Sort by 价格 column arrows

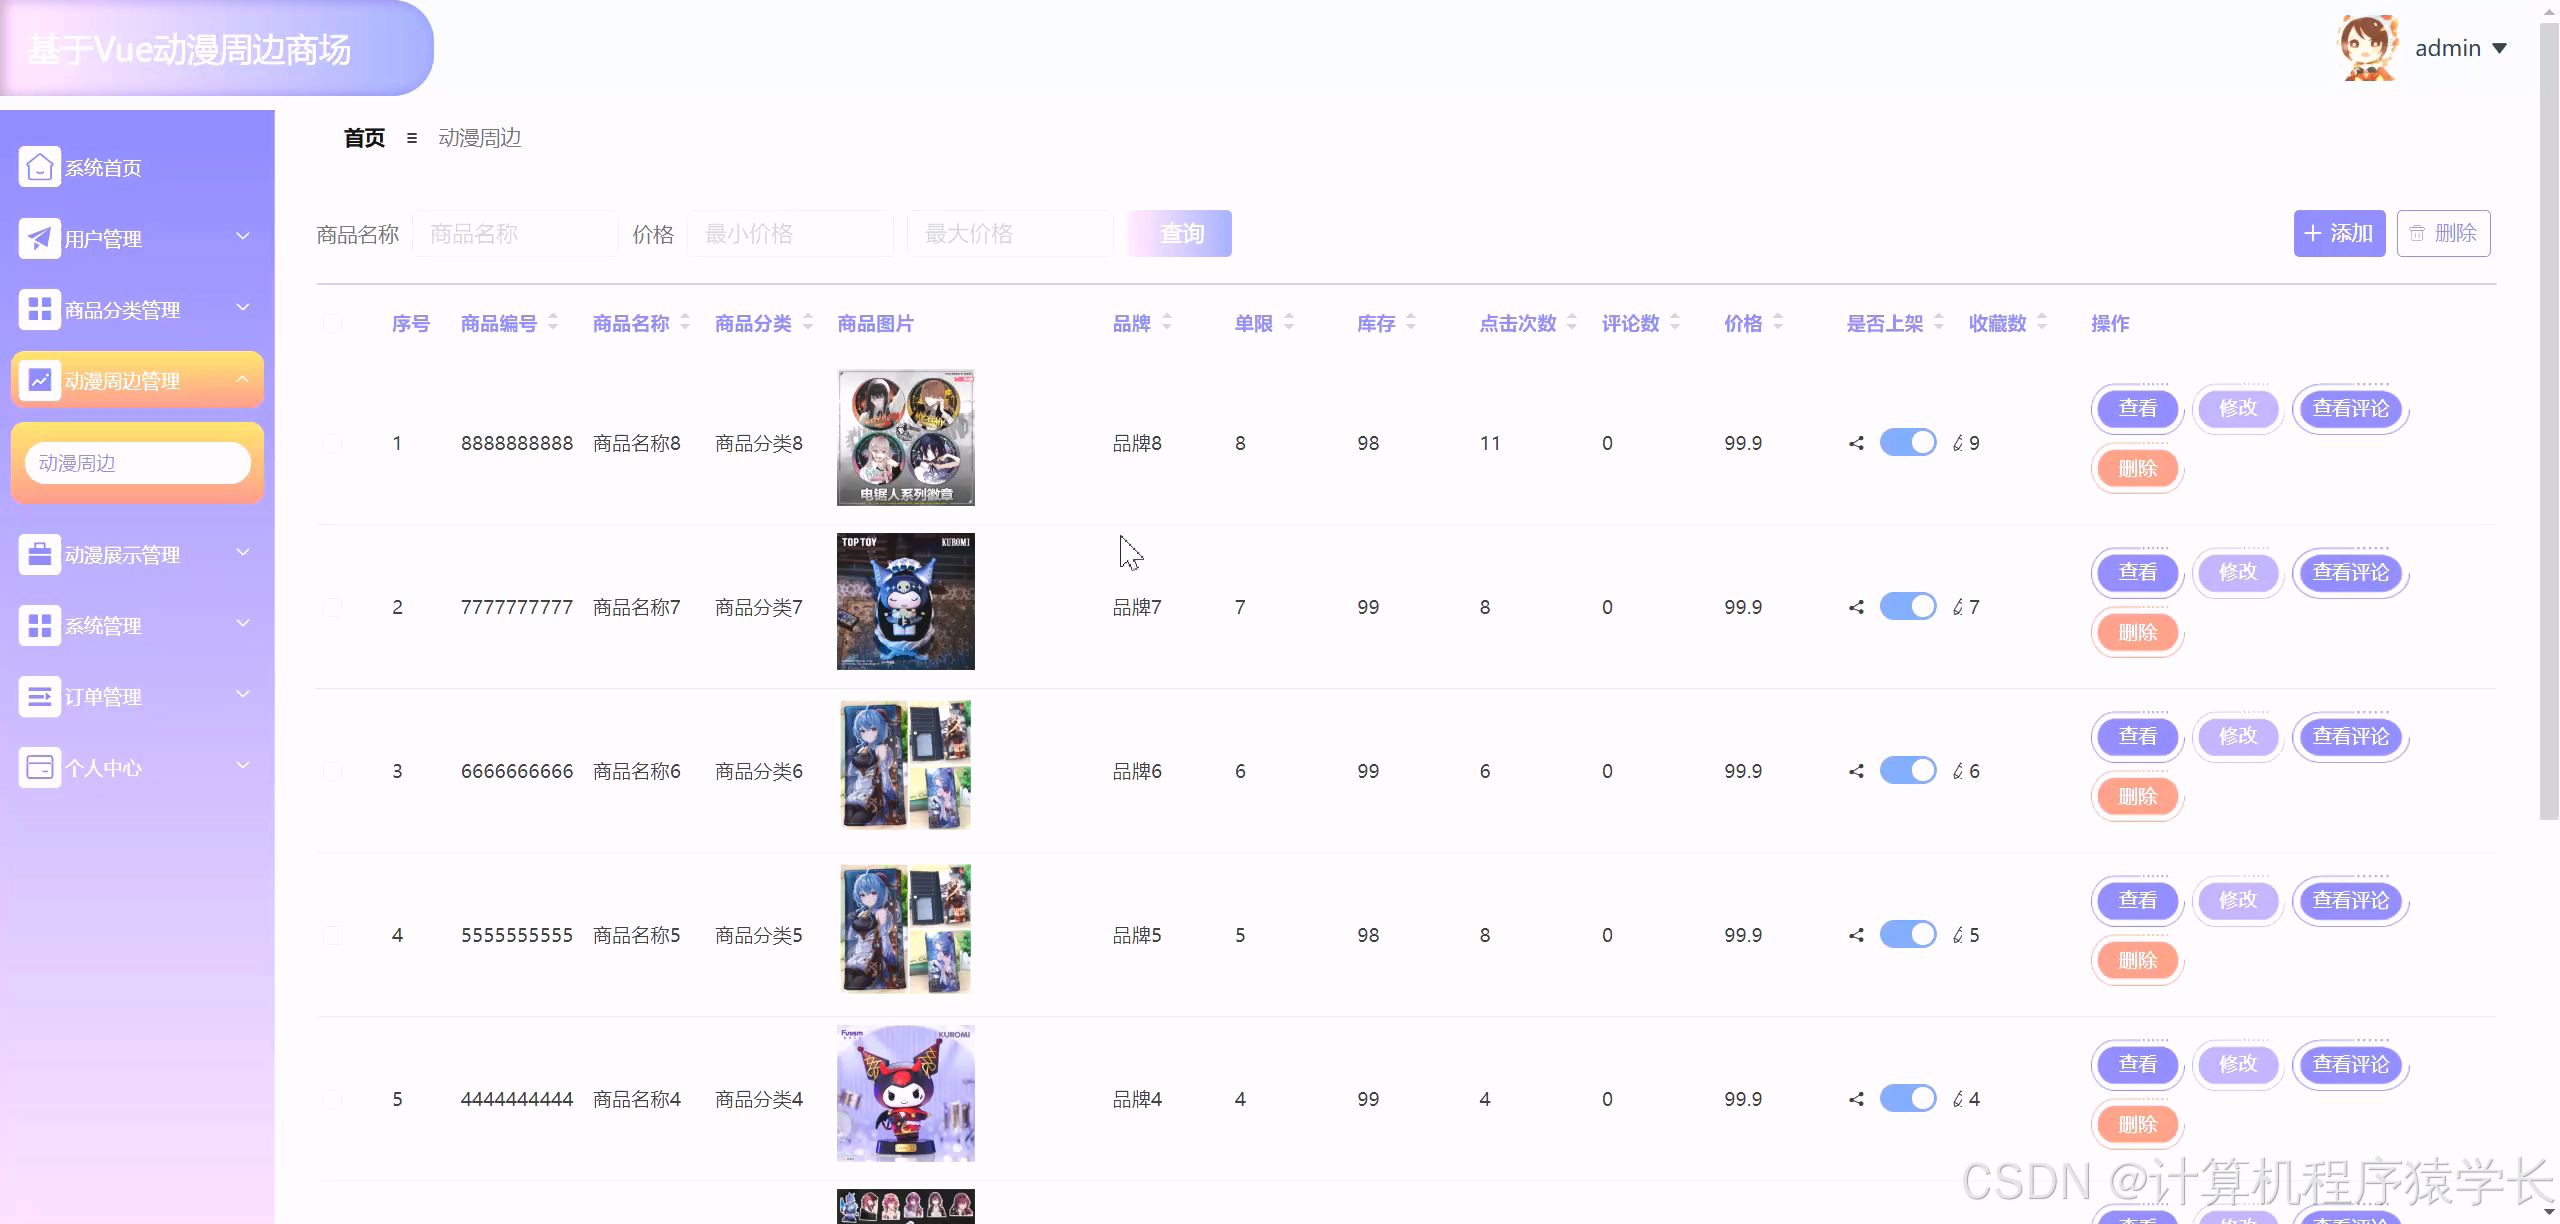coord(1778,322)
